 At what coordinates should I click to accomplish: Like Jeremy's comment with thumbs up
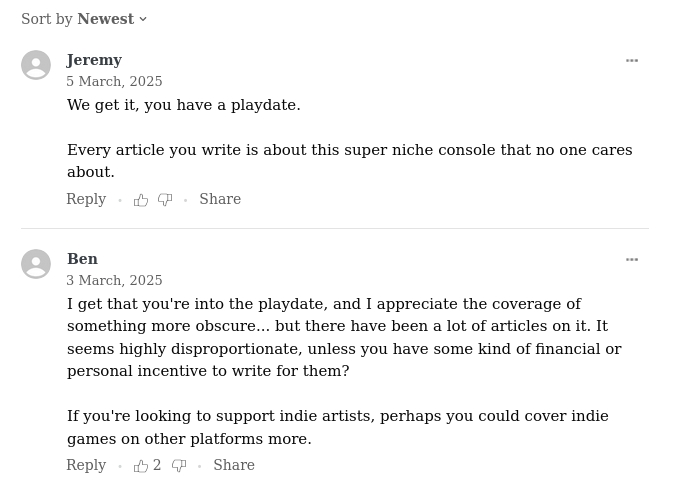(x=141, y=200)
